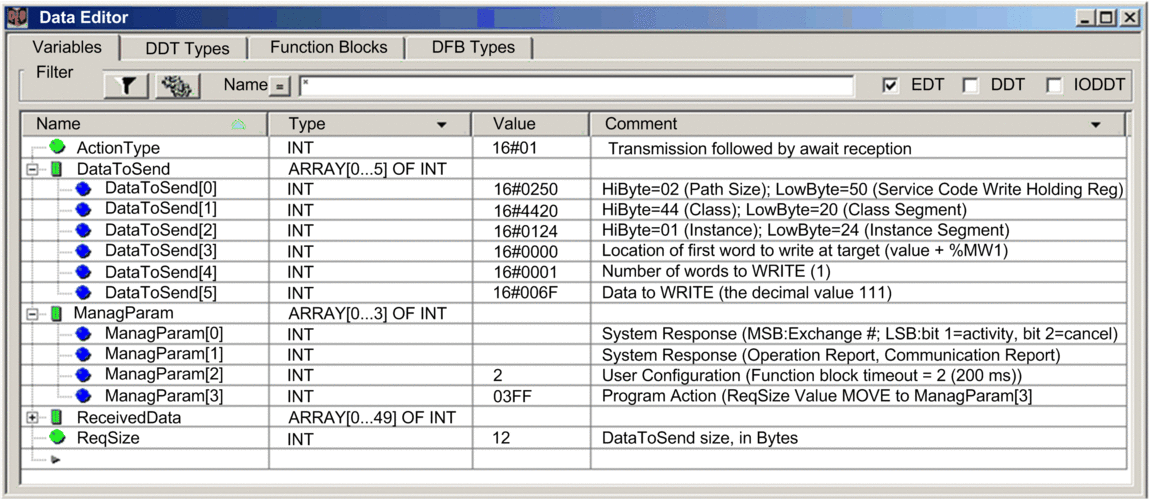Uncheck the EDT checkbox

coord(890,86)
